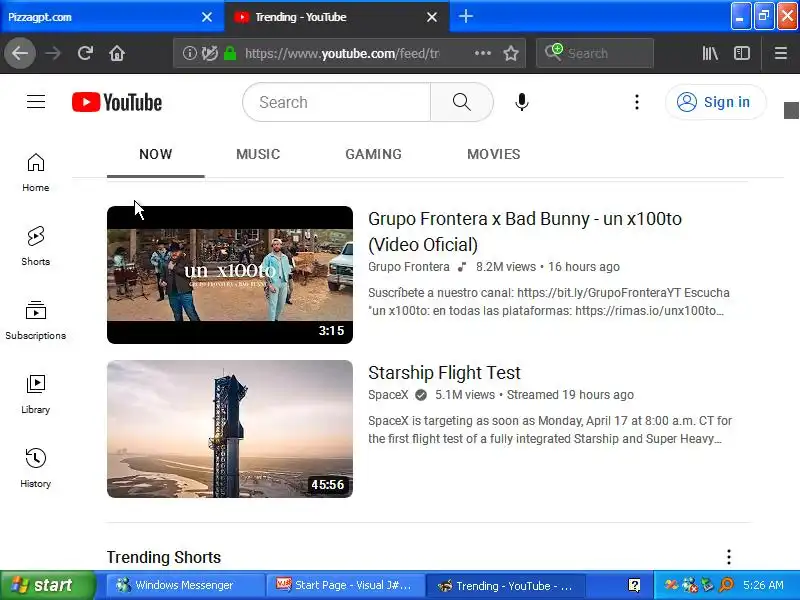The height and width of the screenshot is (600, 800).
Task: Open a new tab with the plus button
Action: tap(465, 16)
